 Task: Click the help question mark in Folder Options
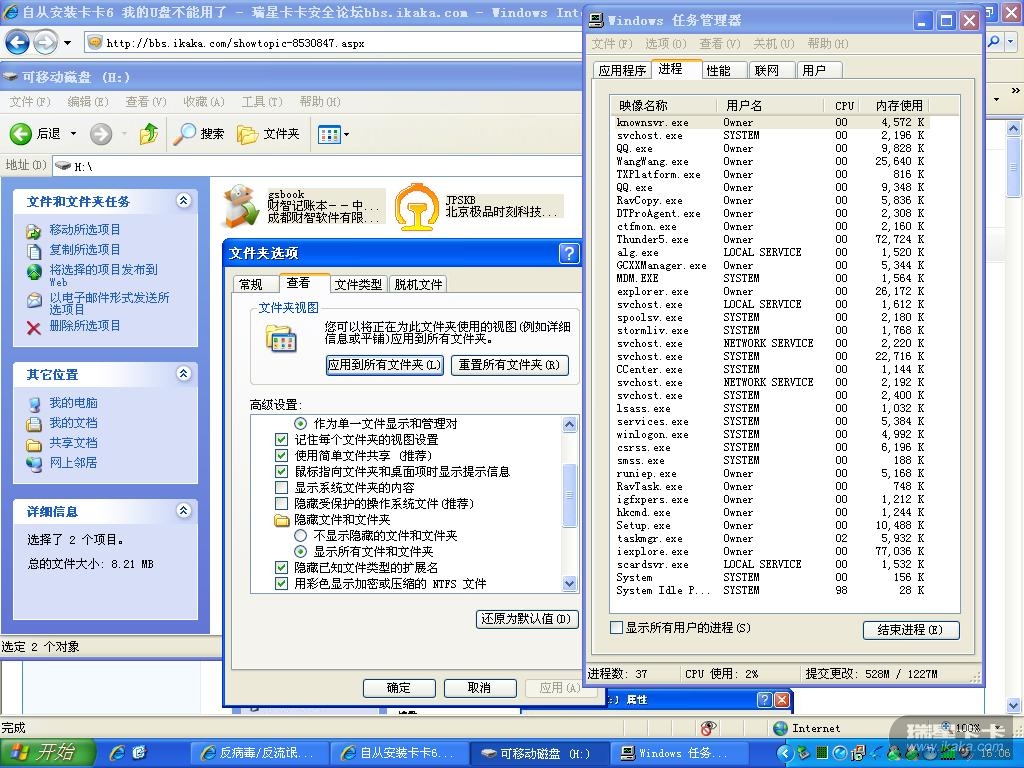click(569, 253)
